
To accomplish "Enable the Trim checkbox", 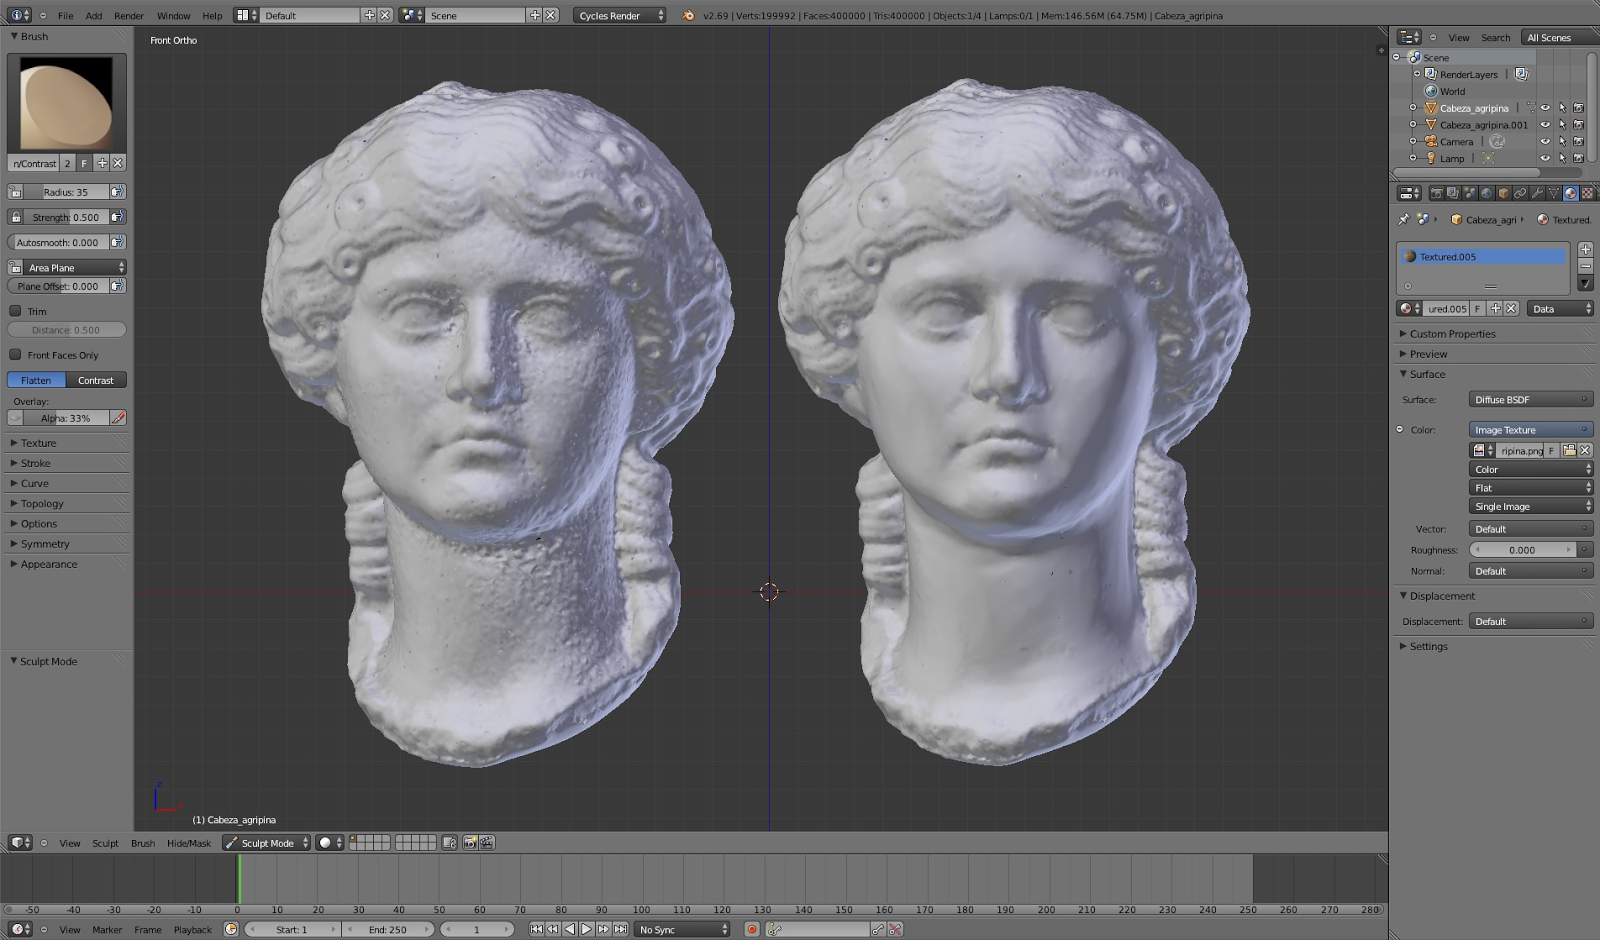I will pyautogui.click(x=16, y=311).
